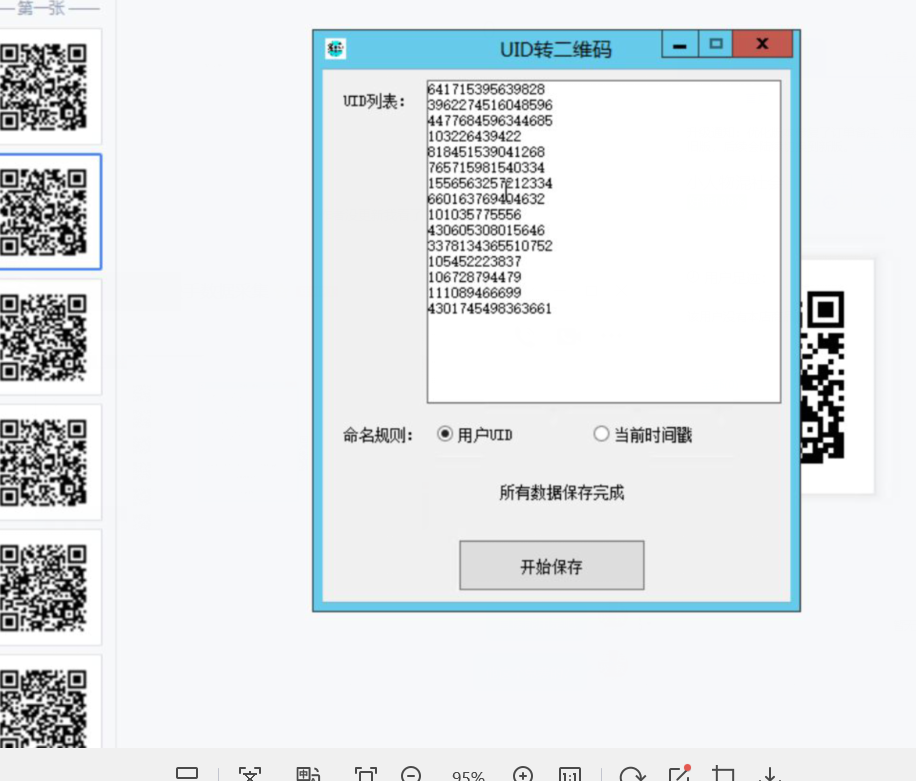Click inside the UID列表 text area

click(603, 242)
